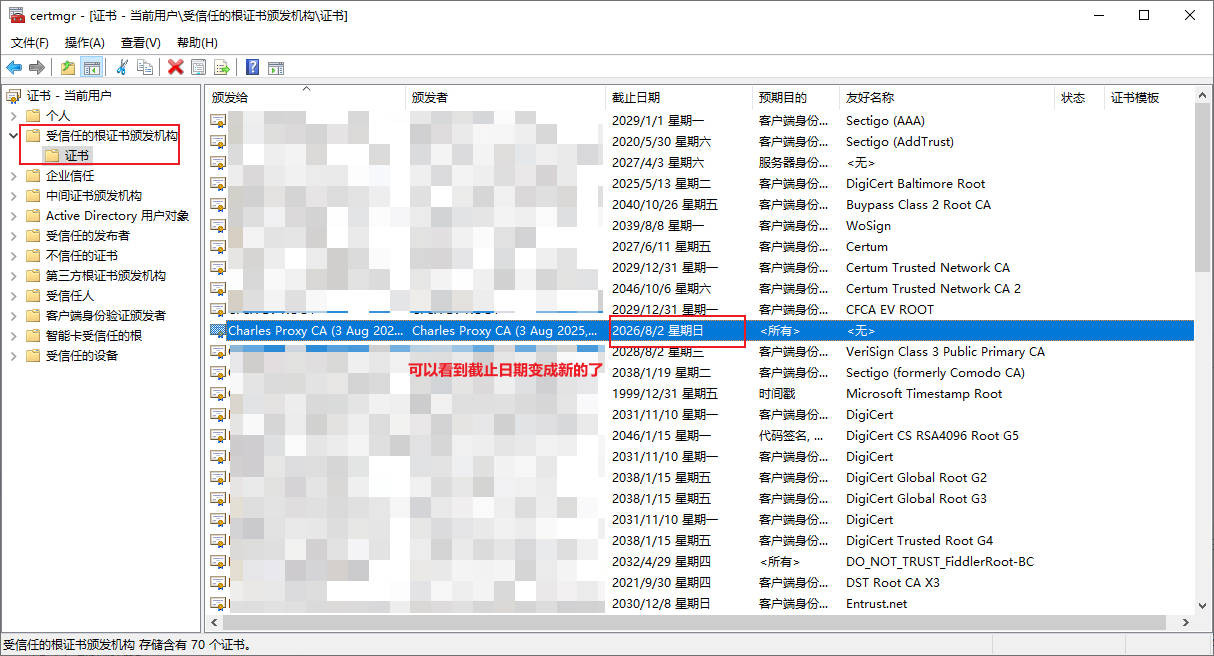Collapse the 受信任的根证书颁发机构 tree node
Screen dimensions: 1214x656
tap(13, 136)
